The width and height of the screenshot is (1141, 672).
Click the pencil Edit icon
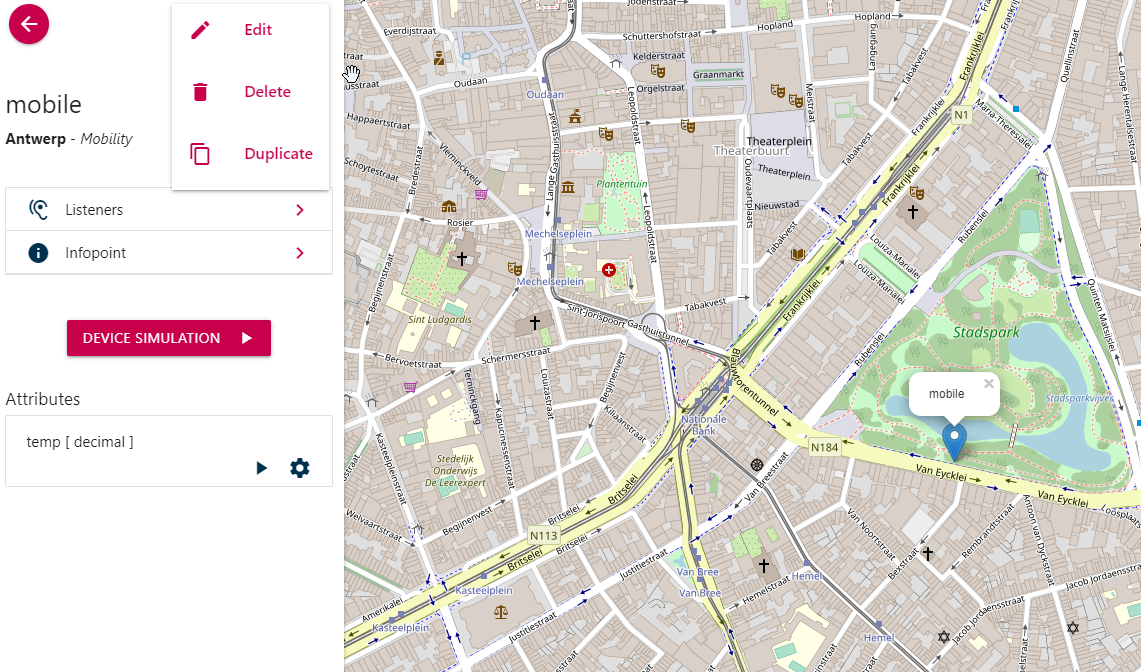pos(201,30)
